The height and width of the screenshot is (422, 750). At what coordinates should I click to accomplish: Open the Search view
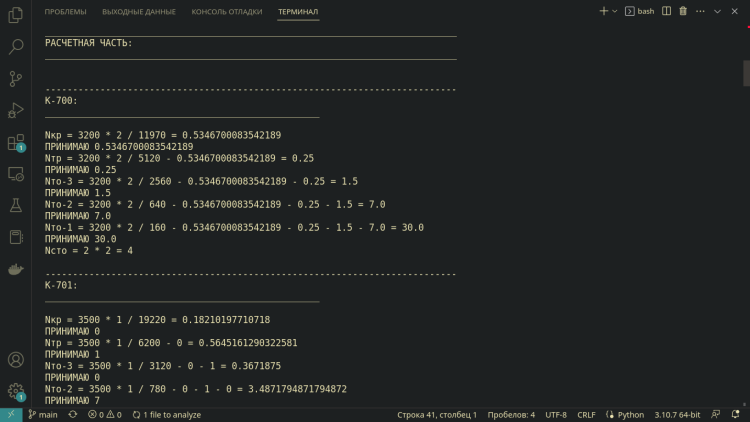[x=15, y=46]
